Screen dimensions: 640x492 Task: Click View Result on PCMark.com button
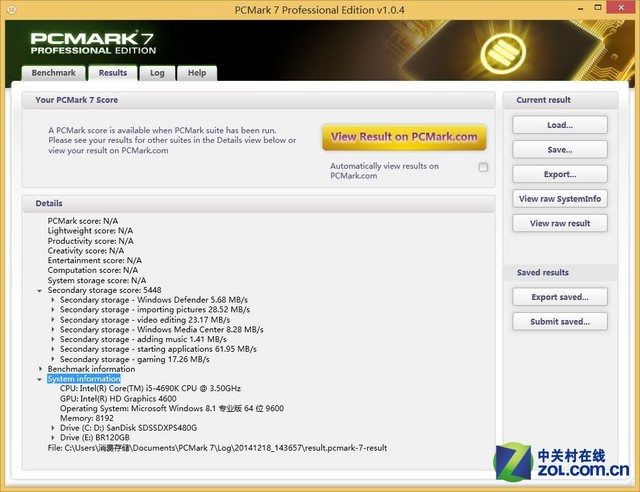tap(404, 137)
